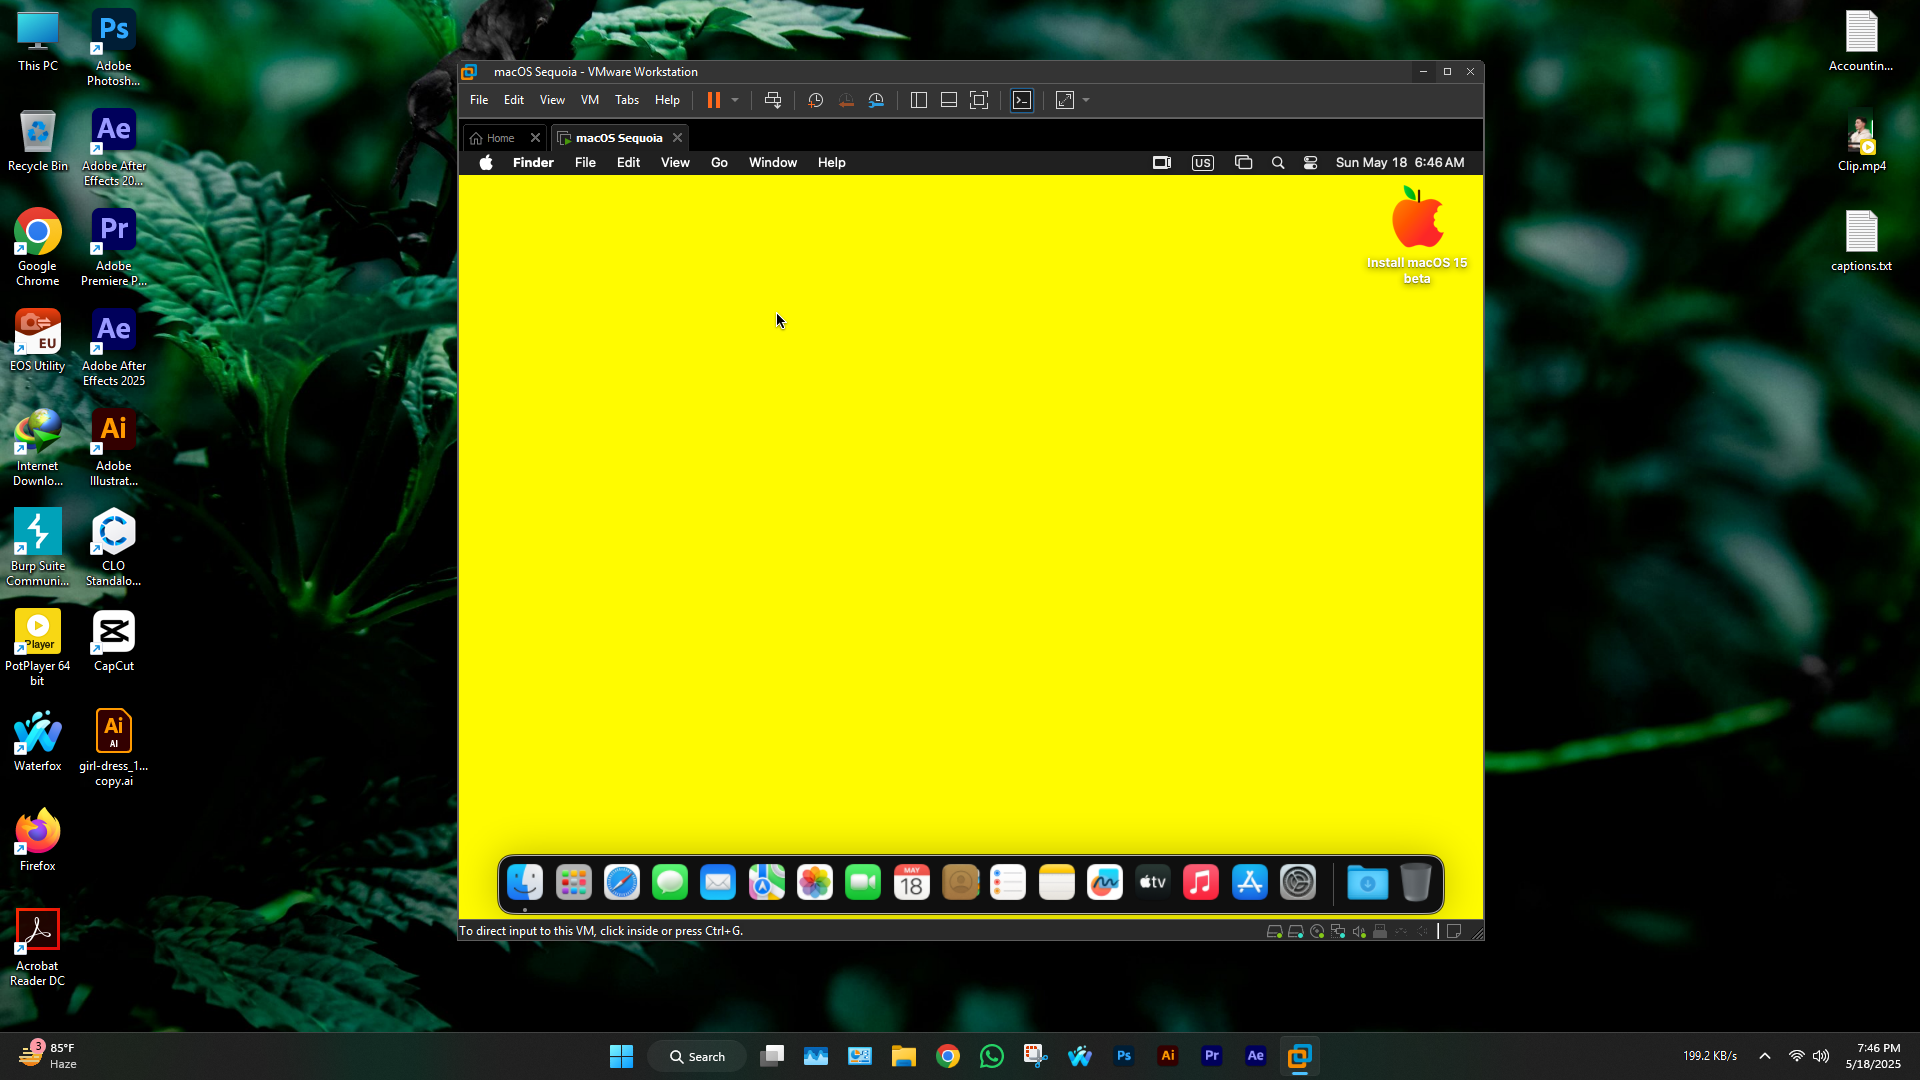Expand the power options dropdown arrow
The image size is (1920, 1080).
pyautogui.click(x=735, y=100)
